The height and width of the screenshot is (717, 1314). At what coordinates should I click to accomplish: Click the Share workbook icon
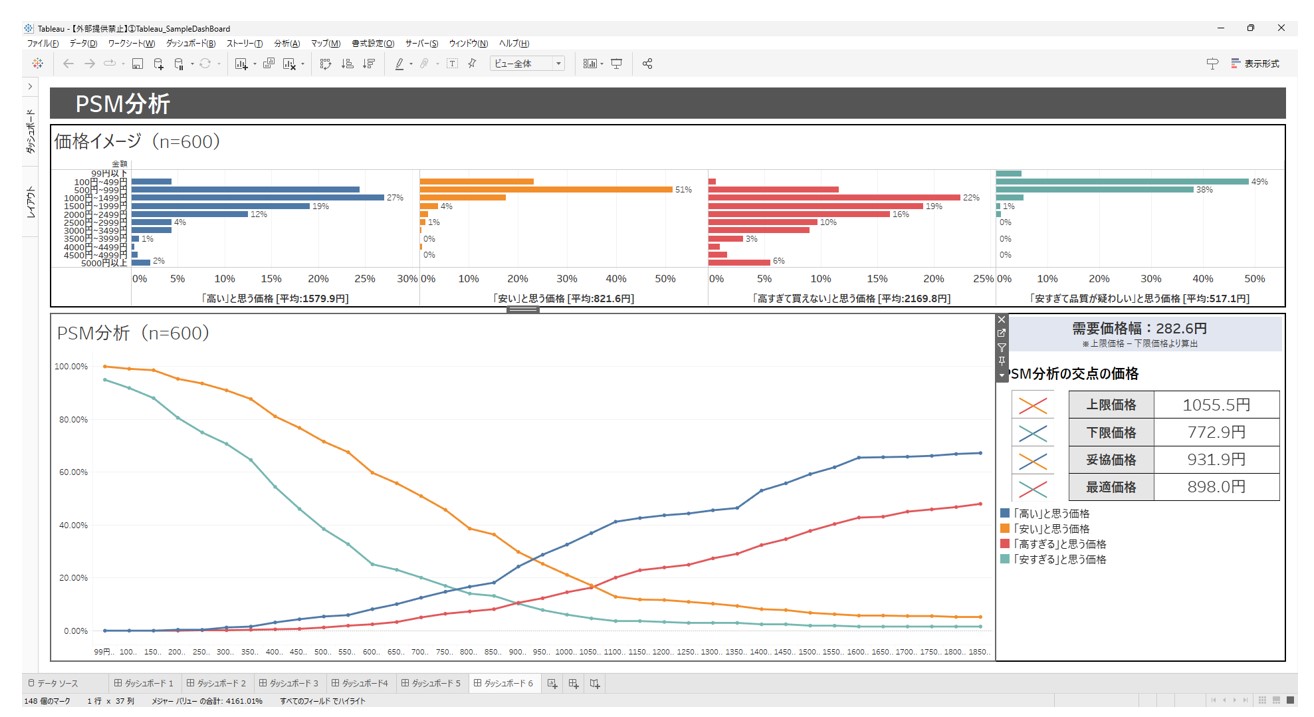coord(647,63)
